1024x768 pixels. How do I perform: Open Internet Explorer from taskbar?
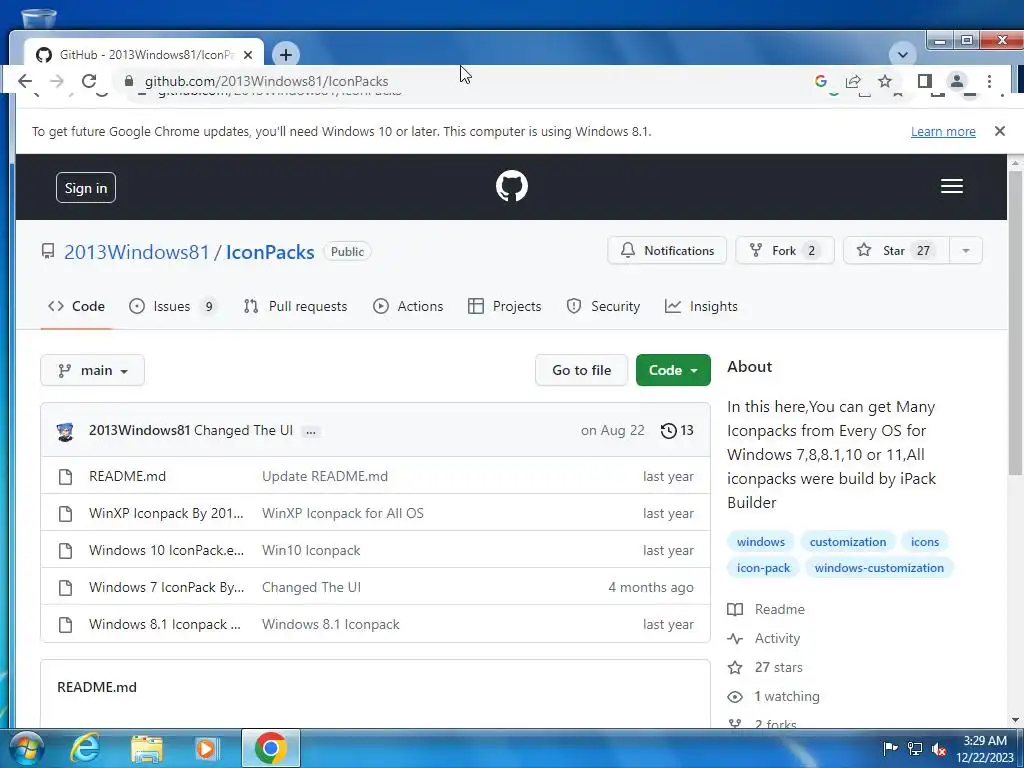click(85, 748)
